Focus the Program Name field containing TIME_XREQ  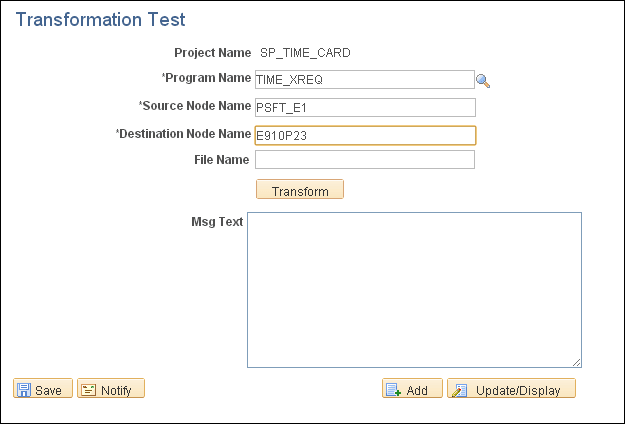pyautogui.click(x=365, y=80)
